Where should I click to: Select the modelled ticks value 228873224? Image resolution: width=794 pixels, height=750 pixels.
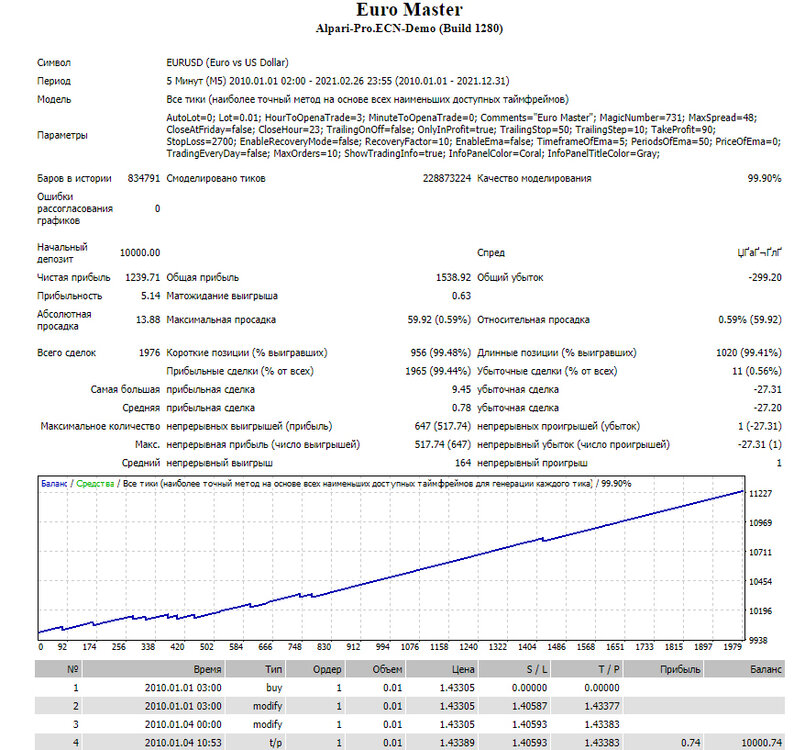point(447,178)
